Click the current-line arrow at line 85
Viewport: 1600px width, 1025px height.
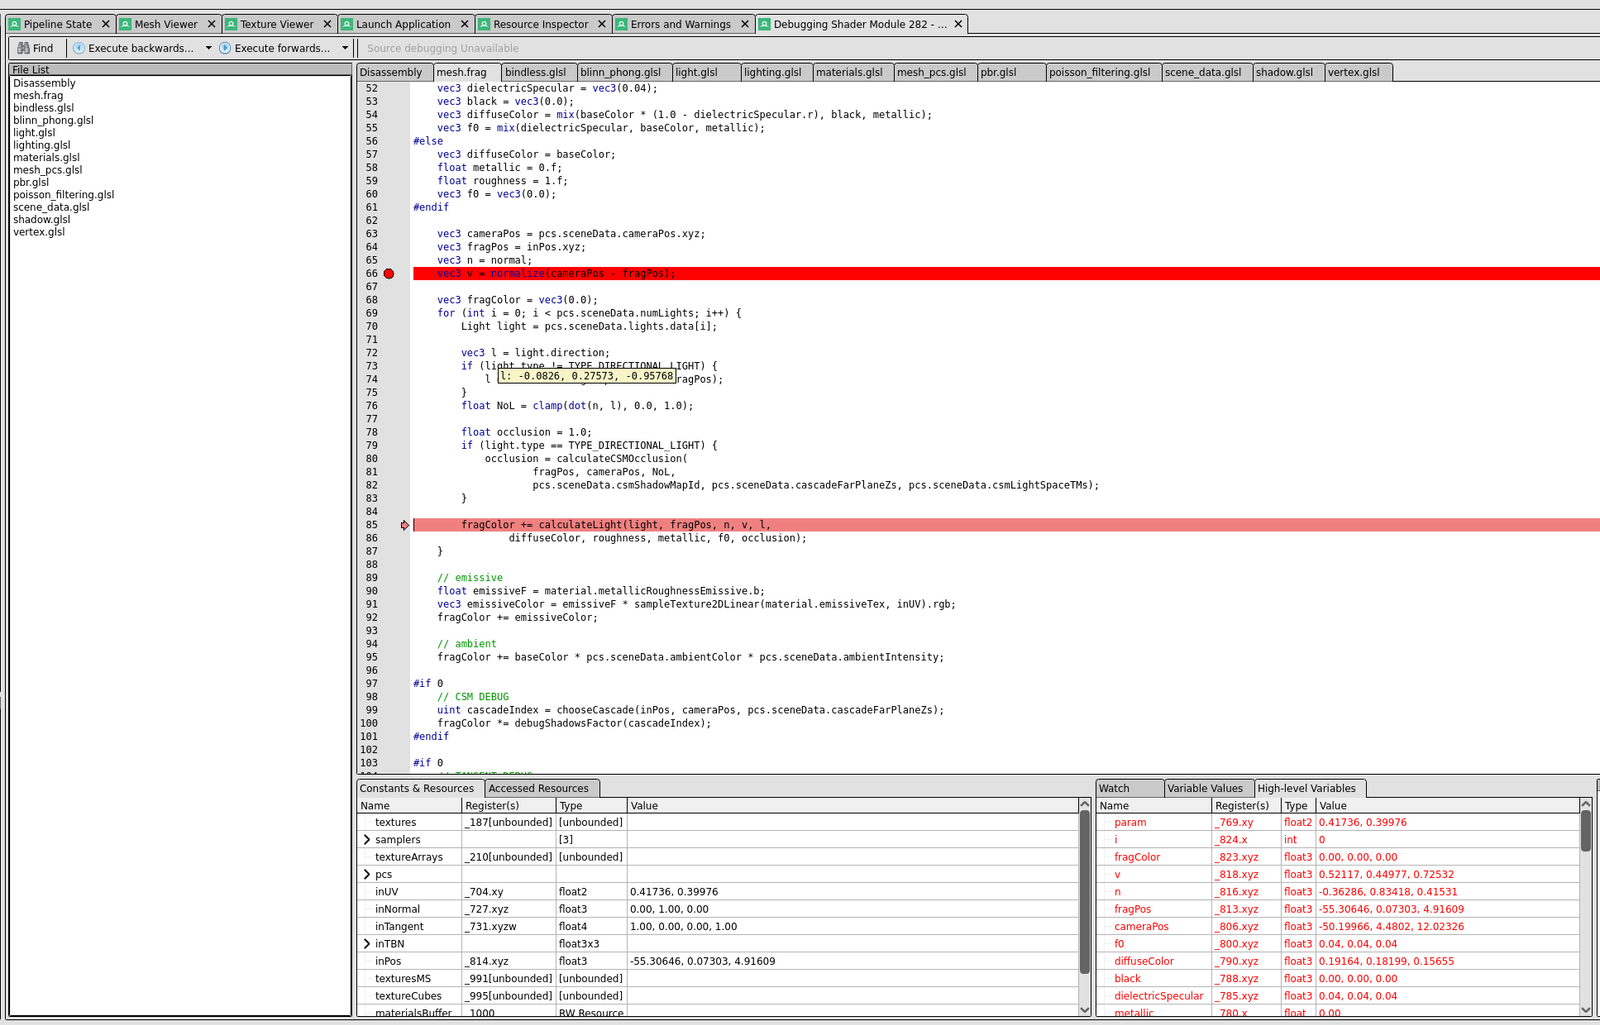click(405, 525)
